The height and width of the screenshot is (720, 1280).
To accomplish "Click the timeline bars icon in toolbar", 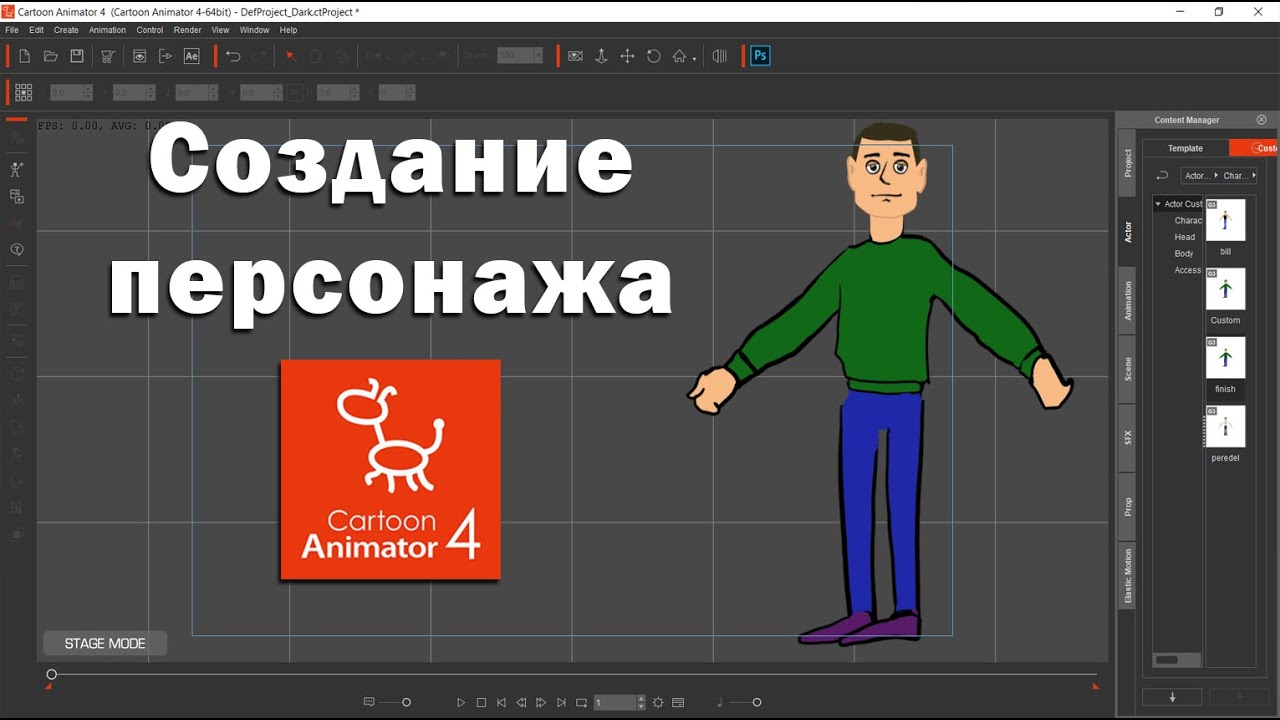I will pos(720,56).
